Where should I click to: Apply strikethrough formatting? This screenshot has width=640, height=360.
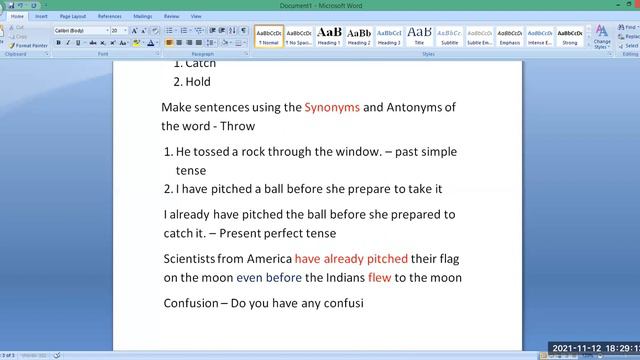coord(93,43)
